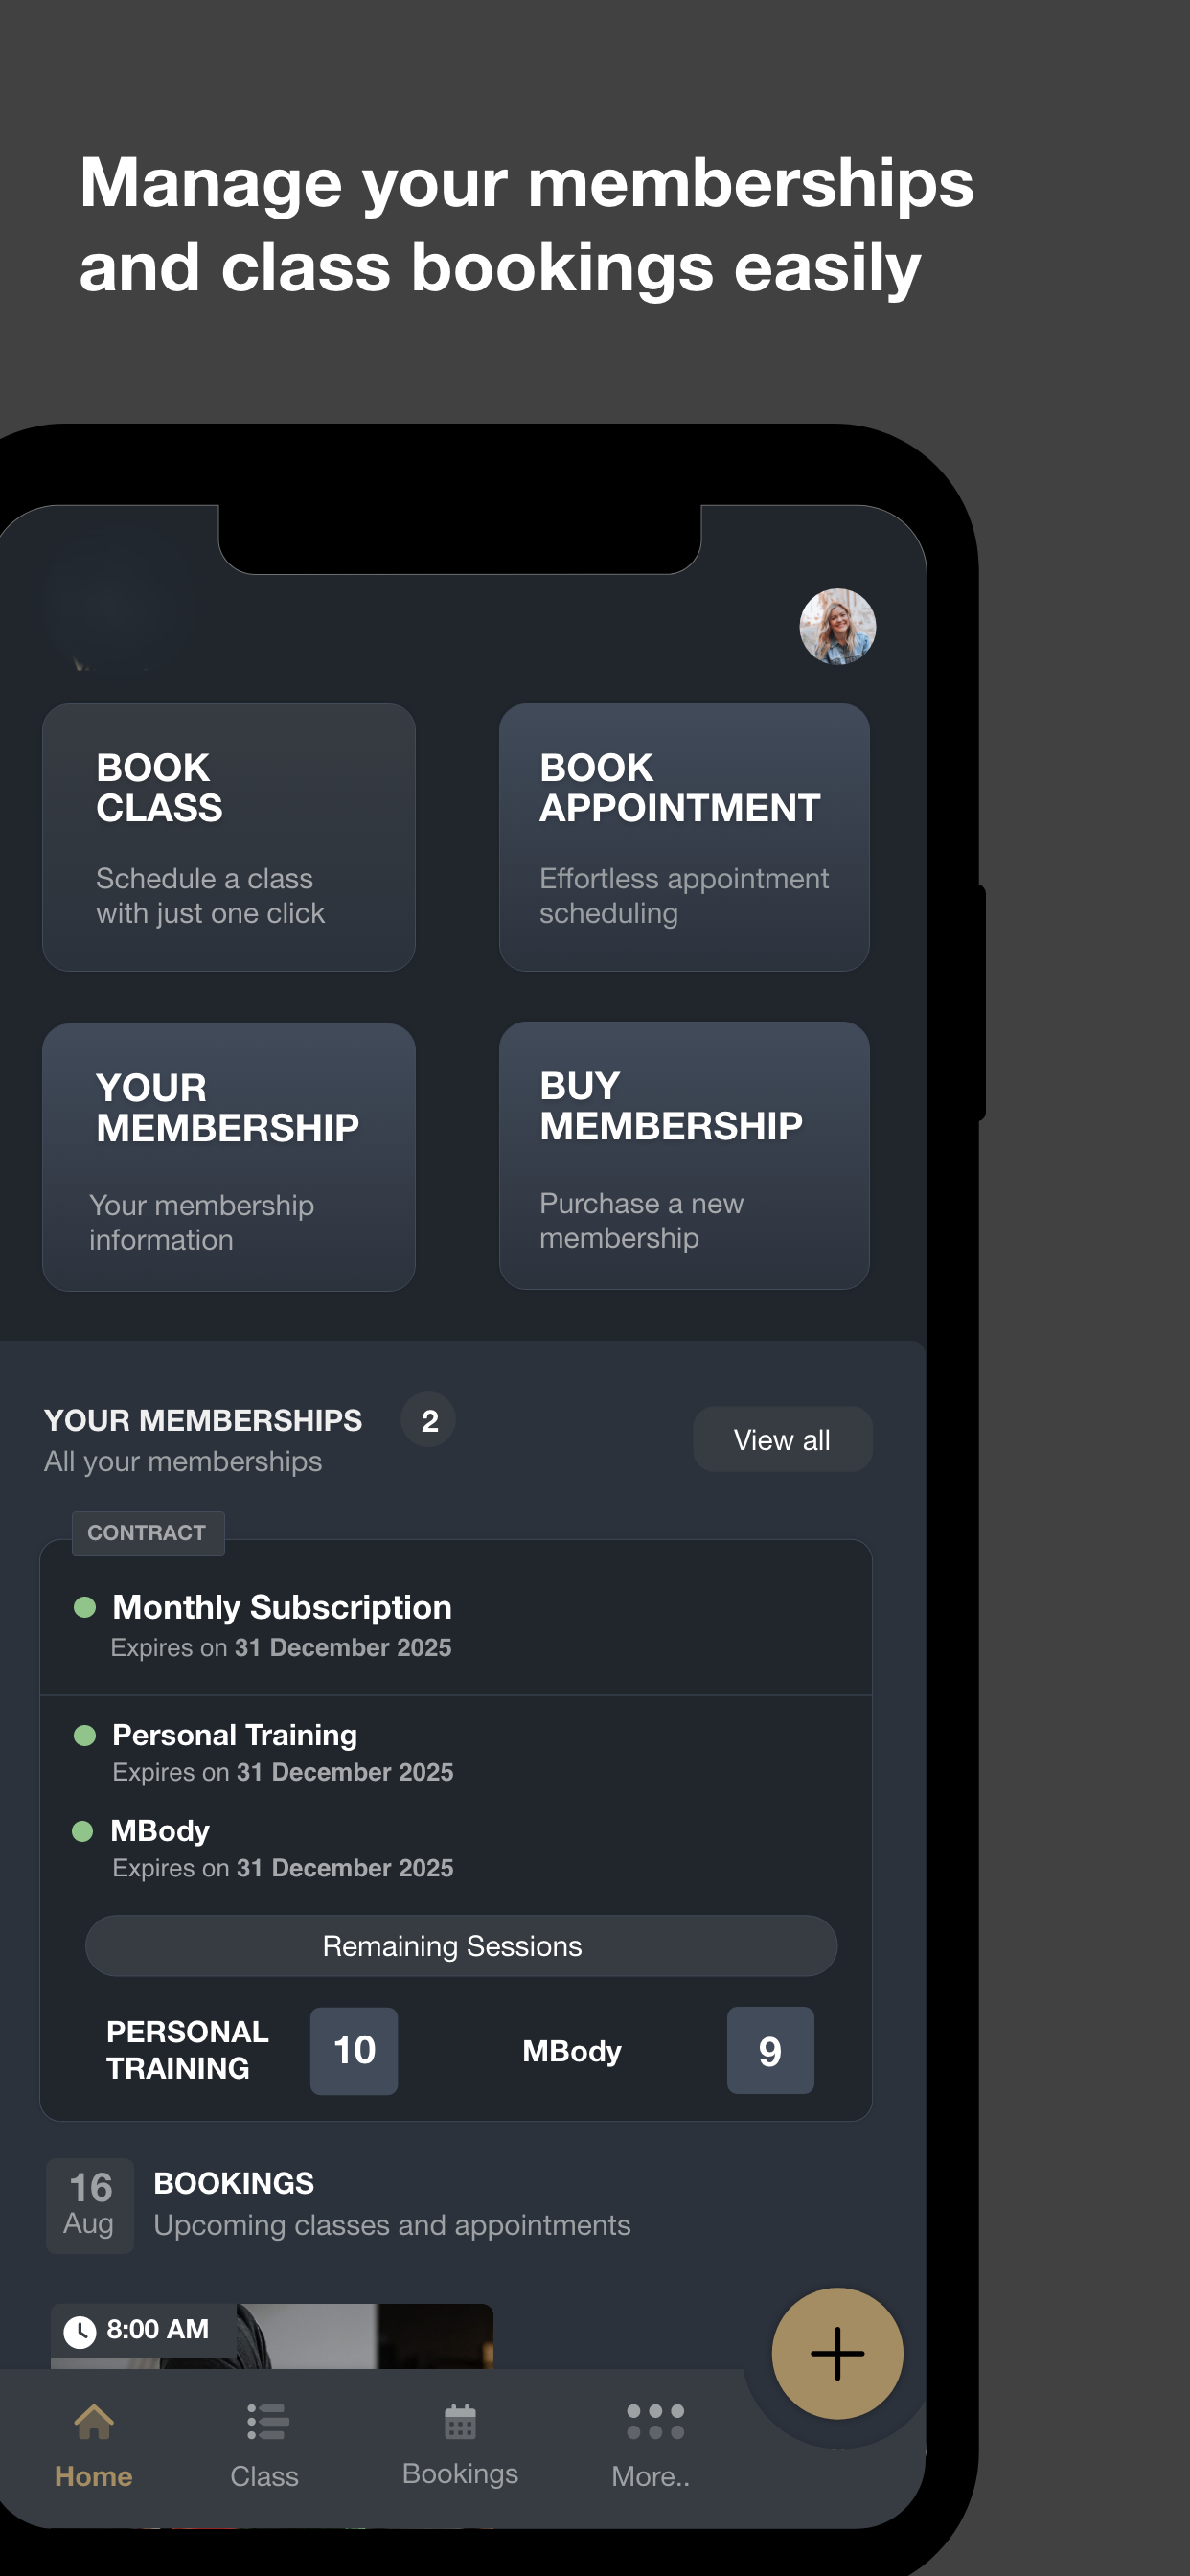Open the 8:00 AM booking thumbnail
Viewport: 1190px width, 2576px height.
[x=272, y=2336]
